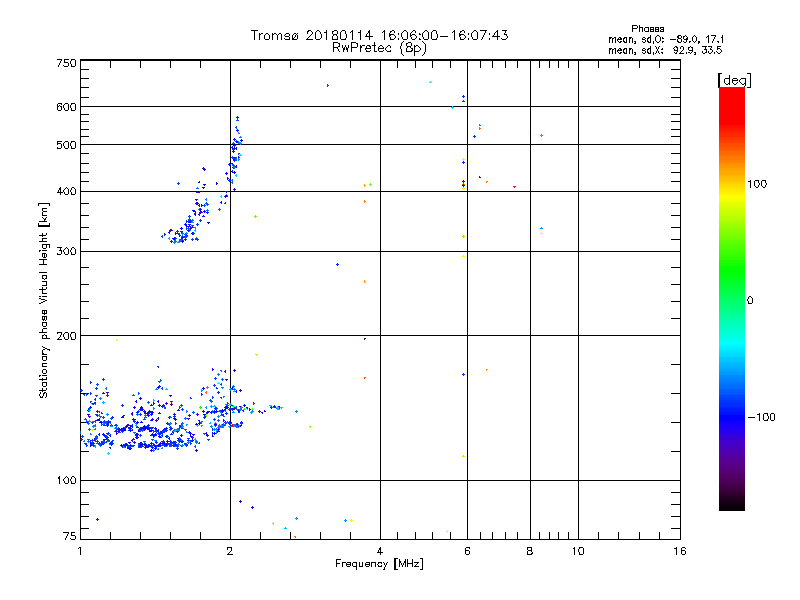Pick the black bottom of the phase color bar
800x600 pixels.
click(x=732, y=504)
